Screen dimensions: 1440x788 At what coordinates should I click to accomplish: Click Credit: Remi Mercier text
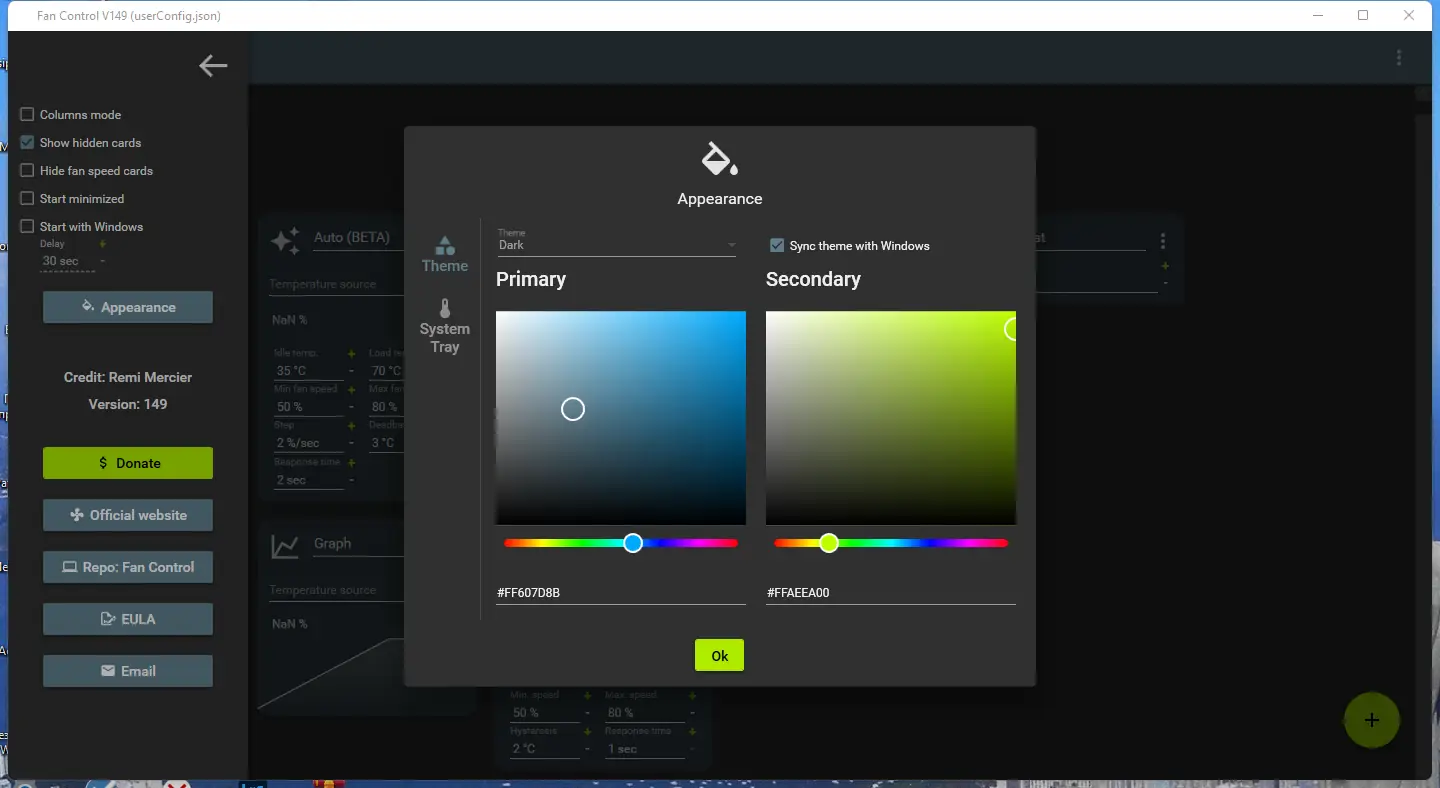[128, 377]
